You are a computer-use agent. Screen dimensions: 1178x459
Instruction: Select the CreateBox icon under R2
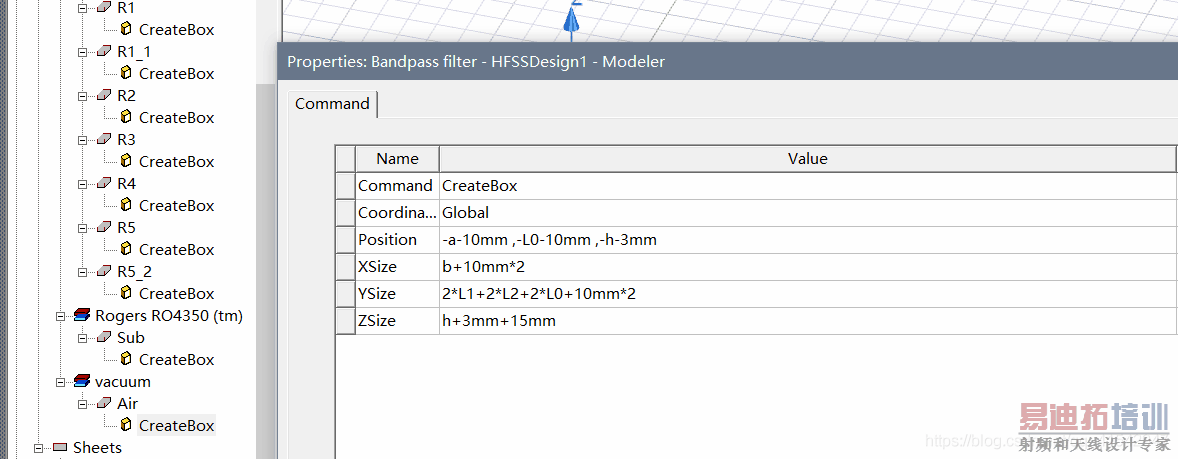click(126, 117)
